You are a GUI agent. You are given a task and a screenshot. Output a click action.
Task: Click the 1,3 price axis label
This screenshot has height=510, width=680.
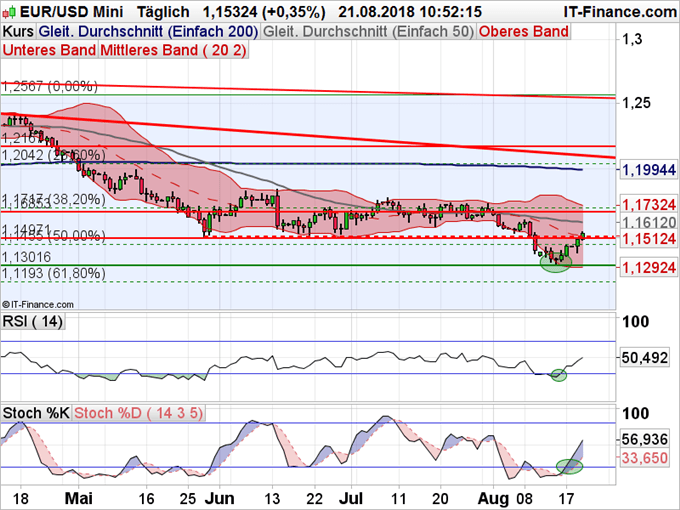632,39
